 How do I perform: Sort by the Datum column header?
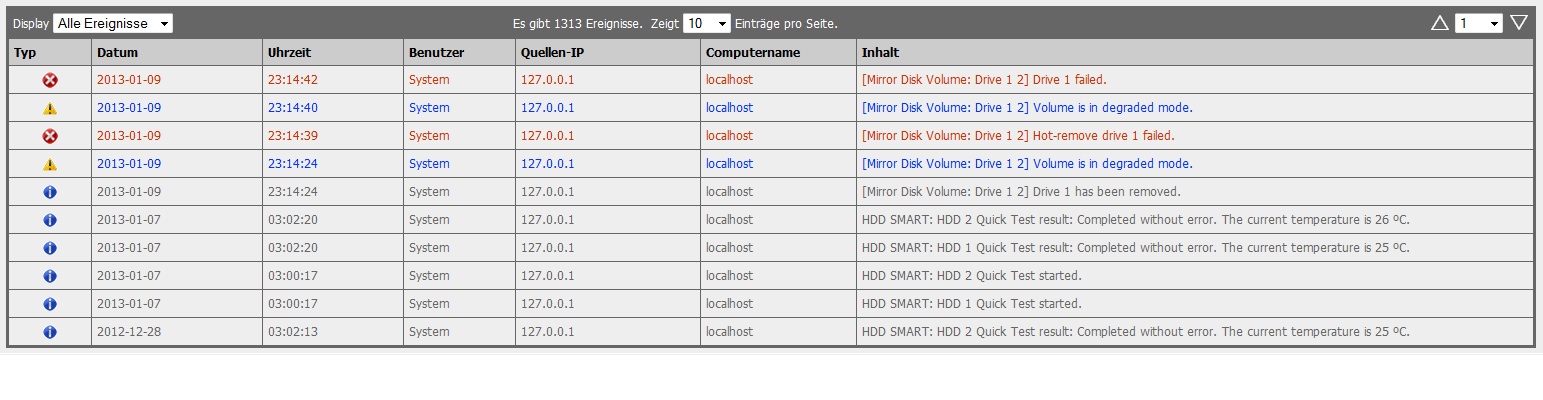118,52
